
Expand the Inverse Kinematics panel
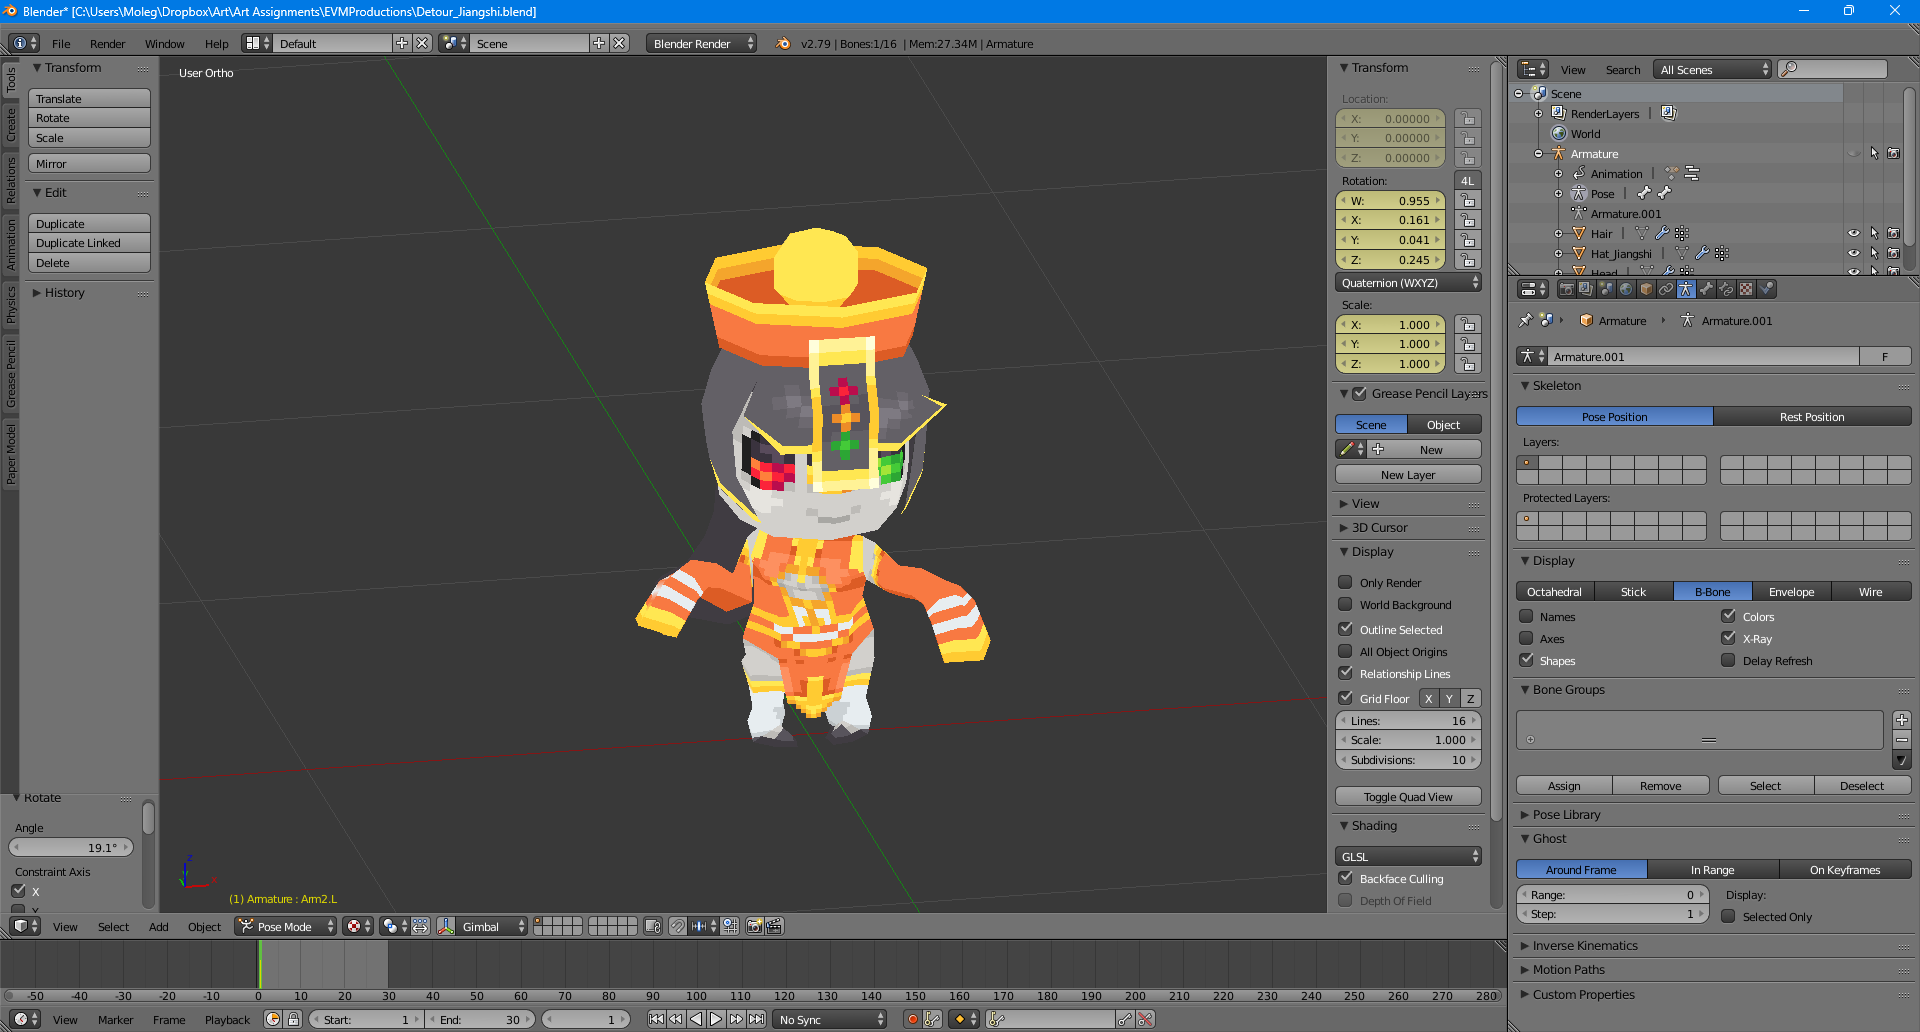coord(1585,945)
